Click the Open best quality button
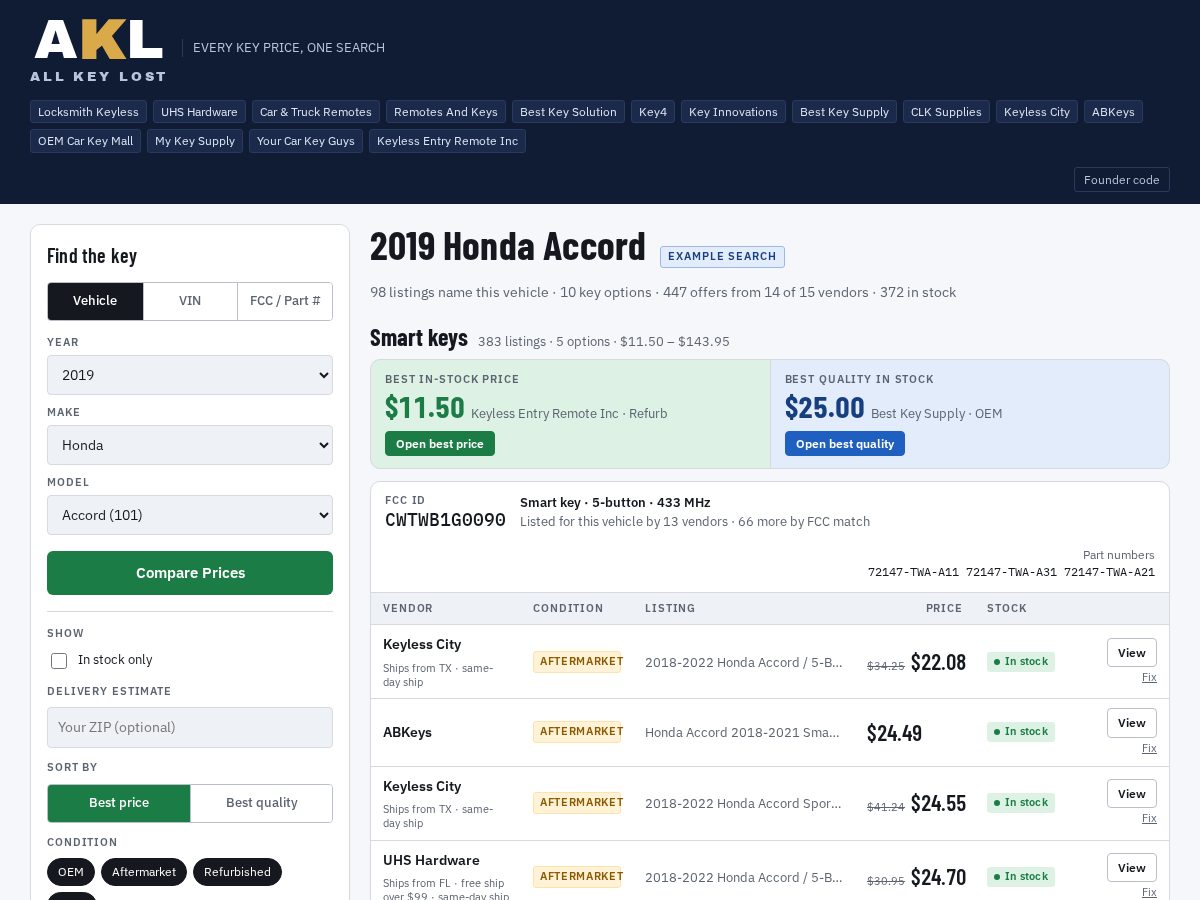The image size is (1200, 900). click(x=845, y=444)
